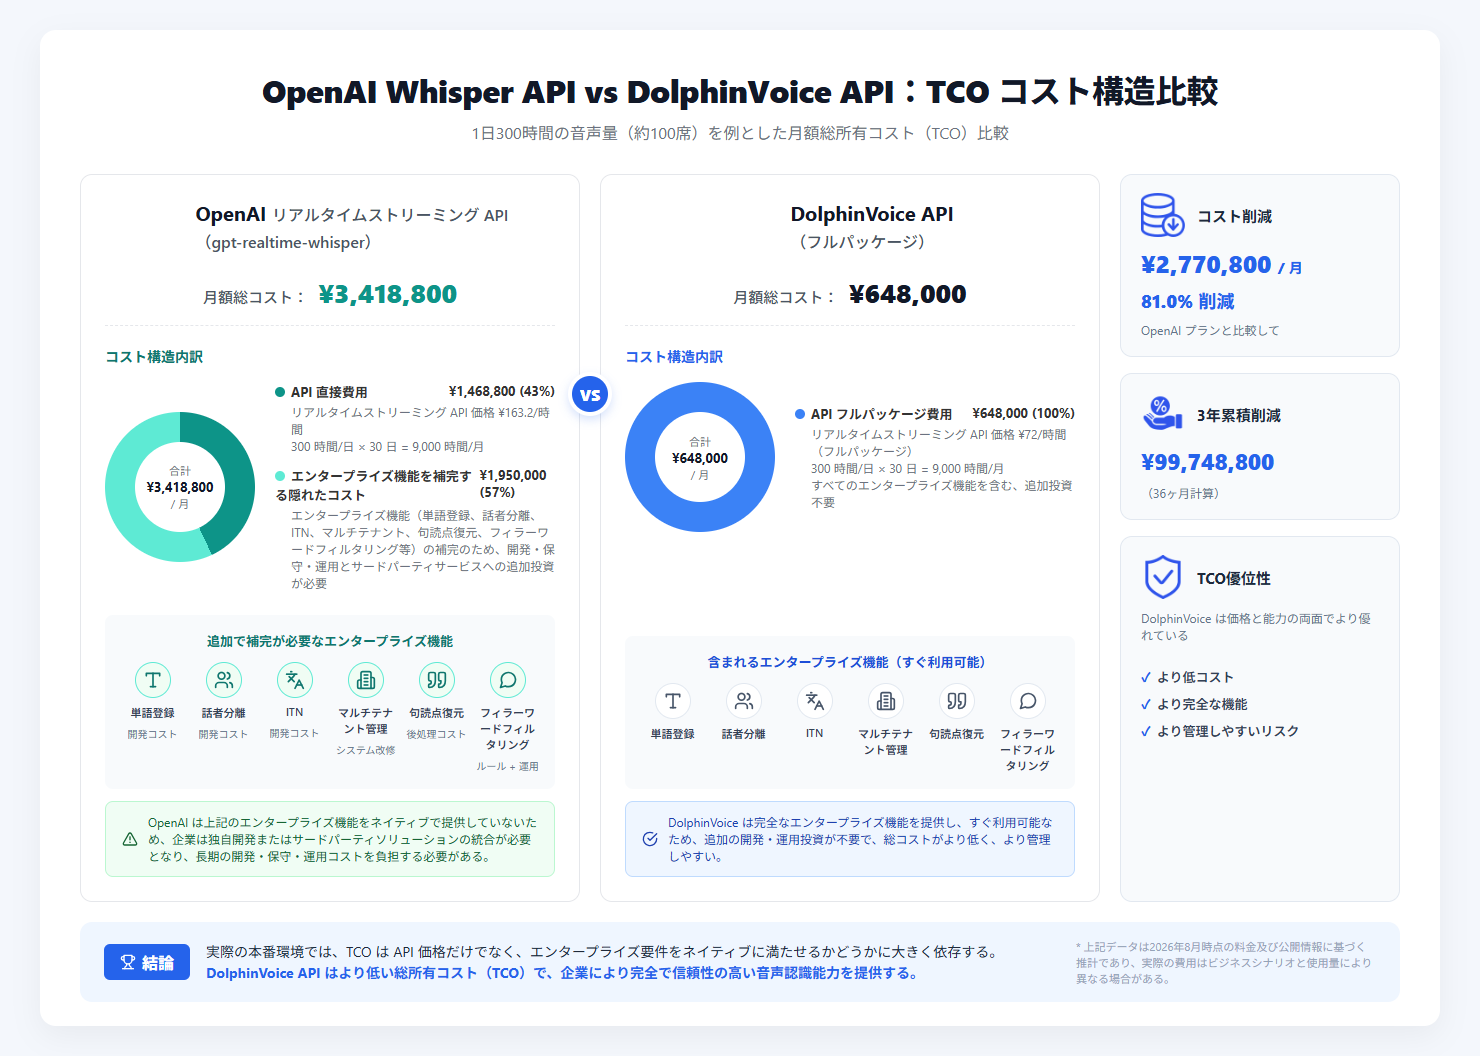Click the DolphinVoice API title with フルパッケージ

871,227
